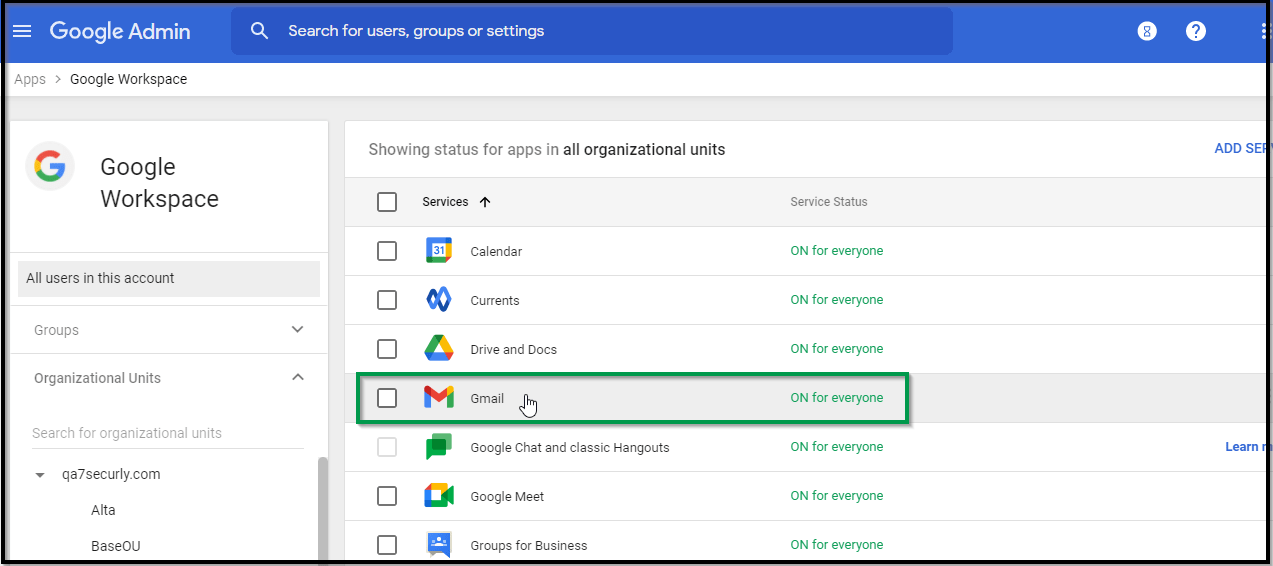
Task: Go to Apps in the breadcrumb
Action: (30, 79)
